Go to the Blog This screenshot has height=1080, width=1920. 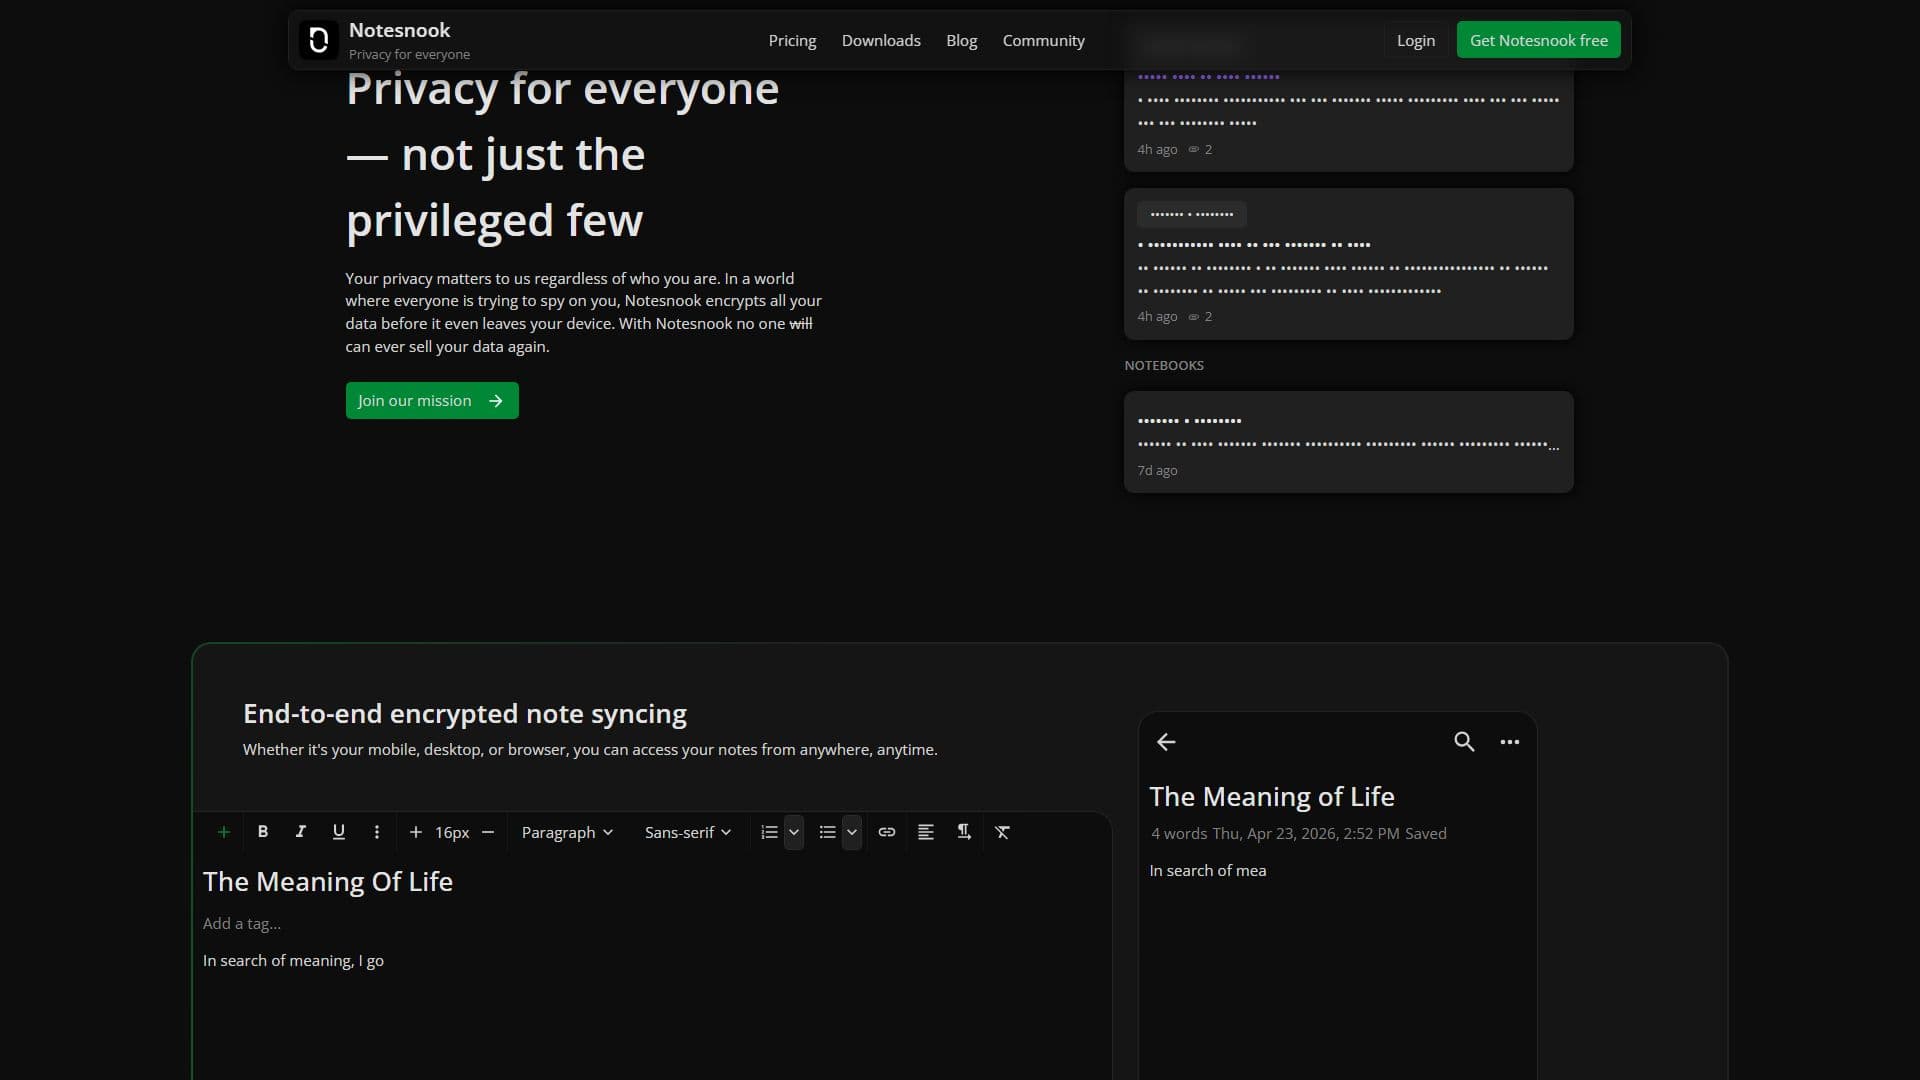961,40
